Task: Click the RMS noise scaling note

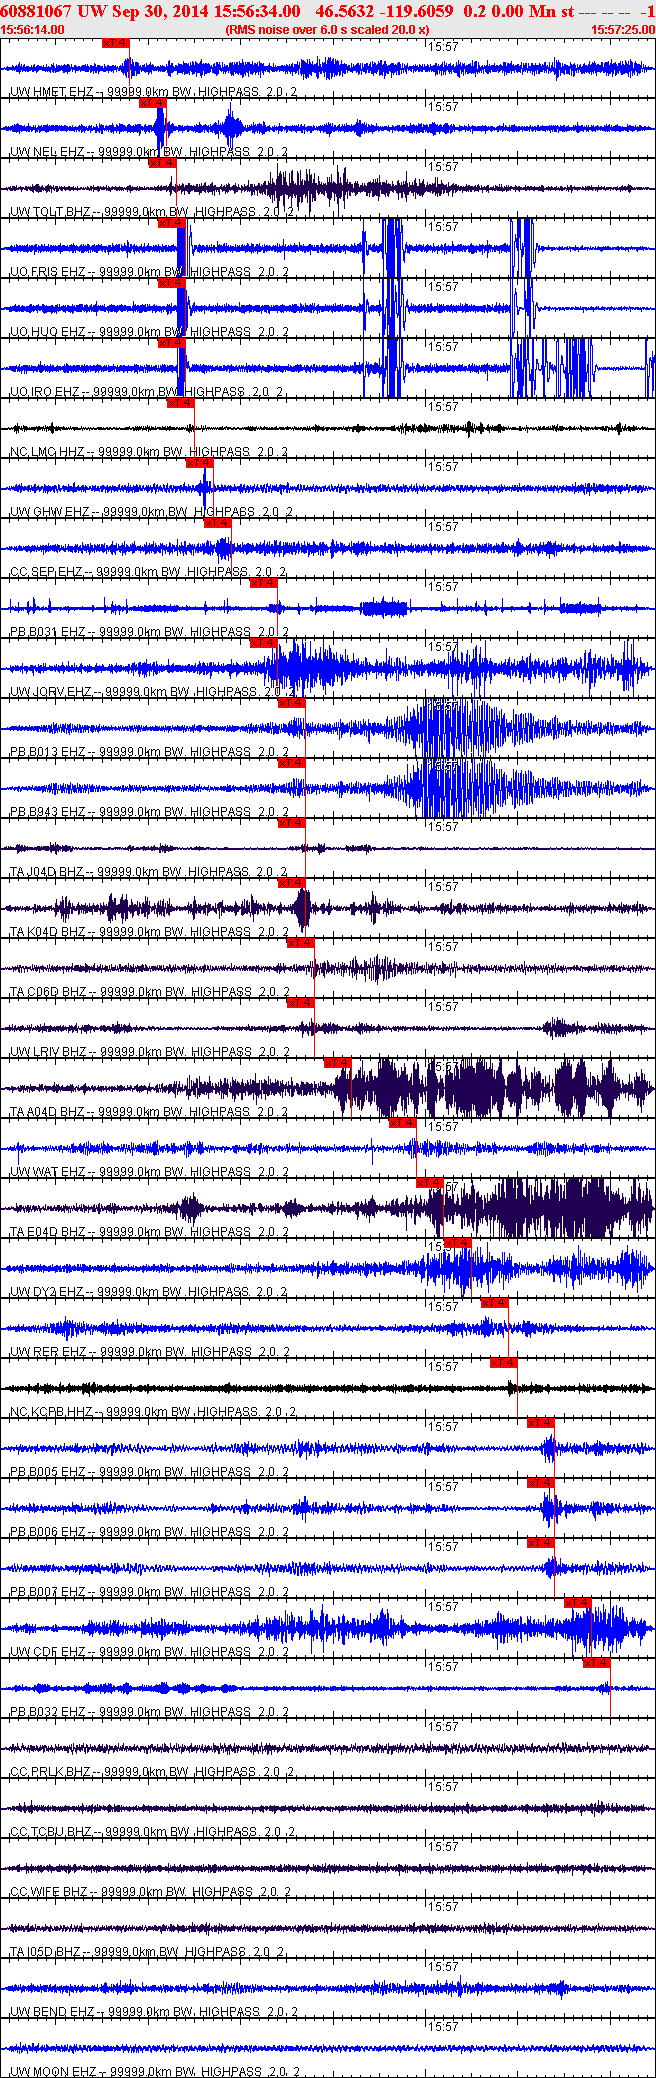Action: 327,30
